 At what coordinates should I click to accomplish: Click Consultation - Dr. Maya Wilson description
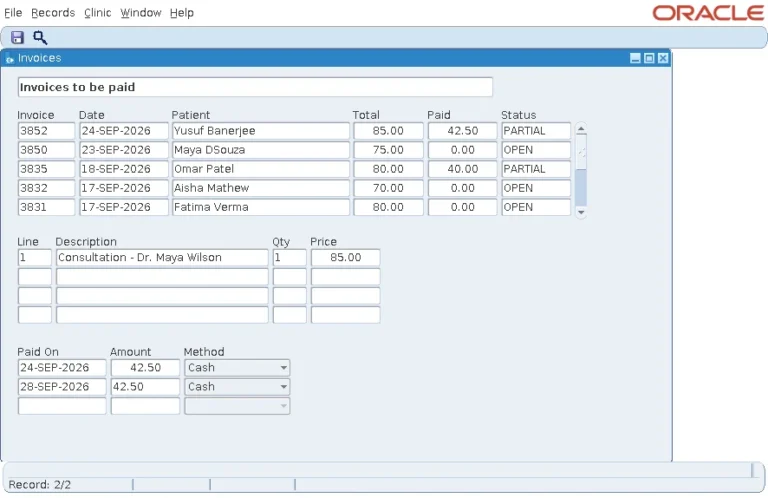click(x=162, y=258)
